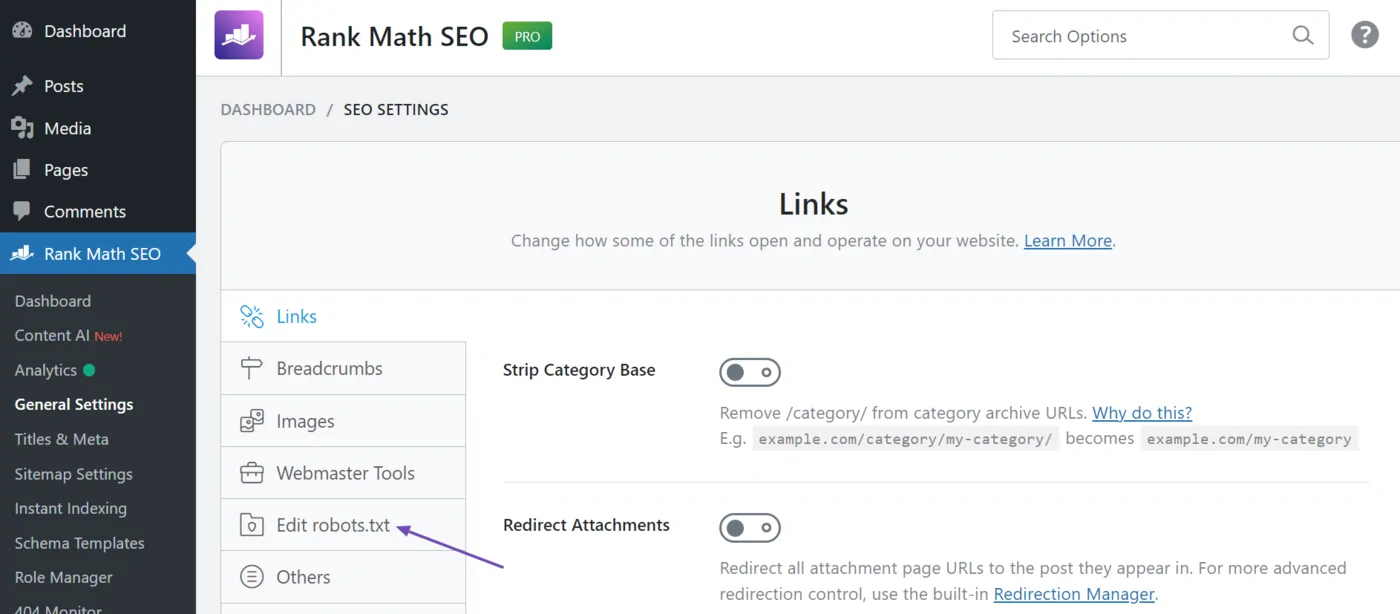Click the Posts pin icon in sidebar
1400x614 pixels.
[22, 85]
